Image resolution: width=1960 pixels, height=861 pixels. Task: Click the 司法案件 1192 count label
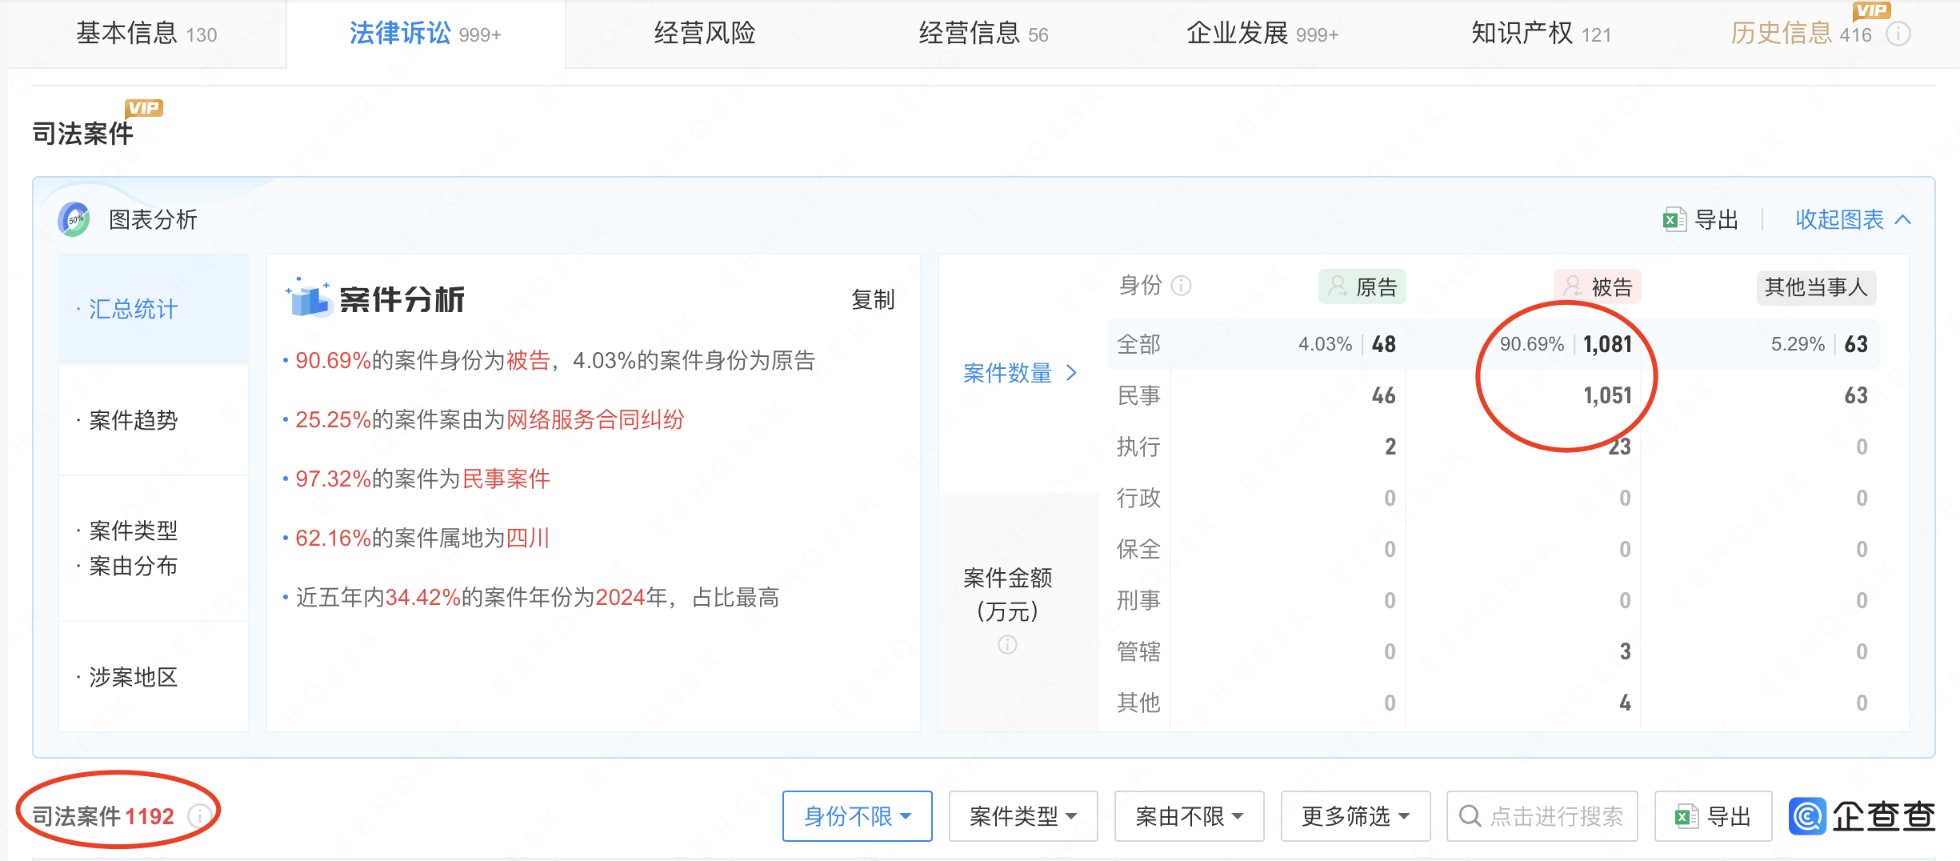pos(103,816)
